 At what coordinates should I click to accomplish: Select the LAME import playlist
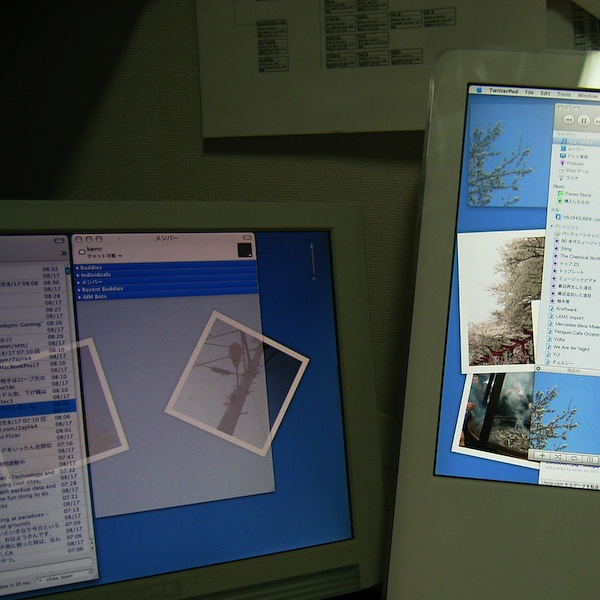(x=566, y=317)
